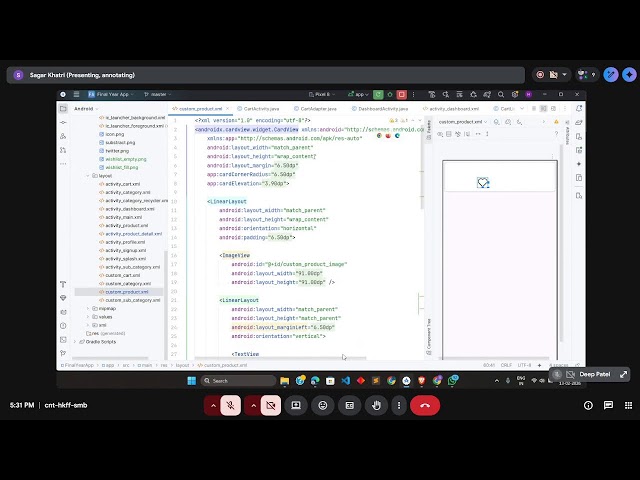640x480 pixels.
Task: Unmute microphone in Meet controls
Action: [x=231, y=405]
